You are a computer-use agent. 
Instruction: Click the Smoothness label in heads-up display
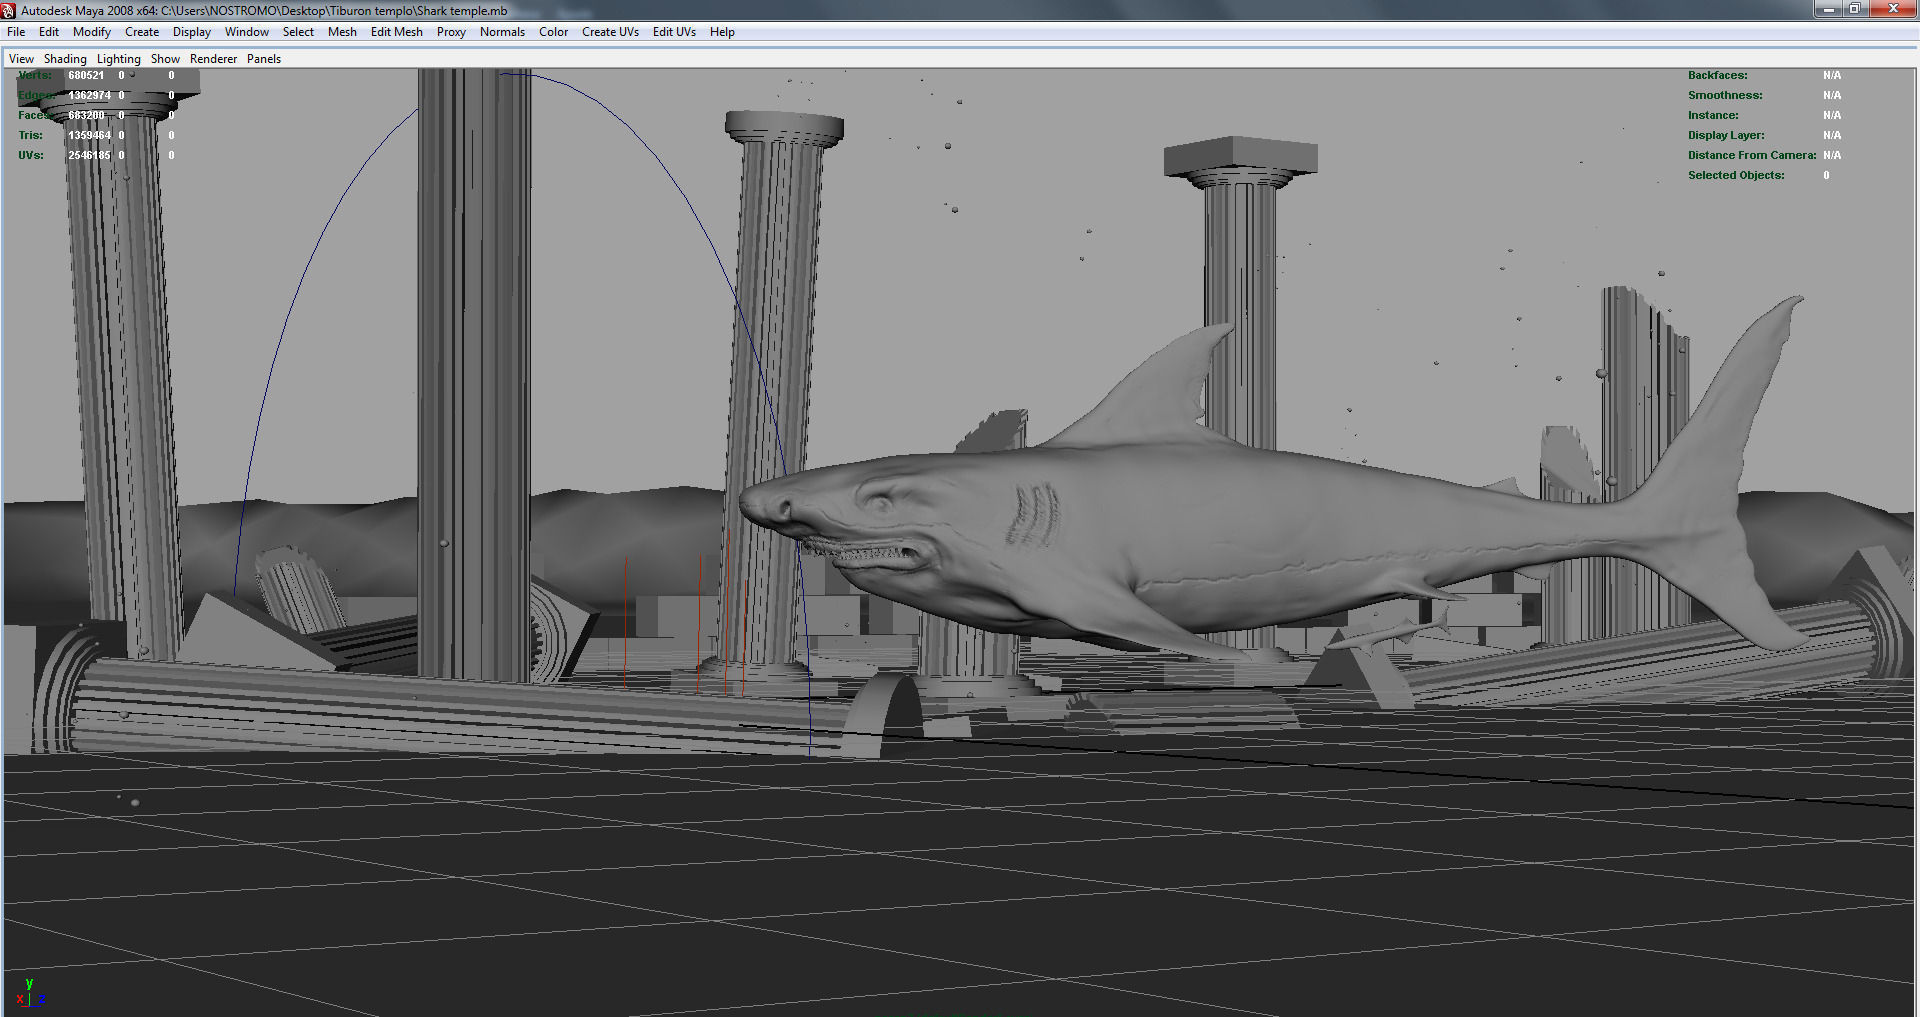(x=1725, y=95)
